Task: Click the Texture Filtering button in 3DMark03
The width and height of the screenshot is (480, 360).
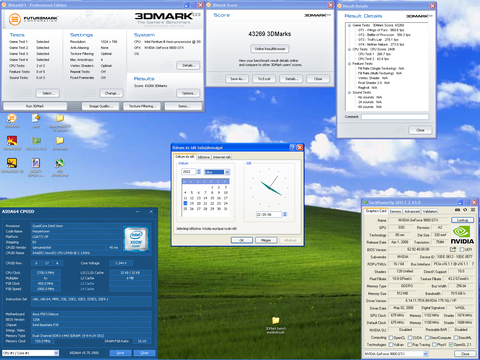Action: 142,106
